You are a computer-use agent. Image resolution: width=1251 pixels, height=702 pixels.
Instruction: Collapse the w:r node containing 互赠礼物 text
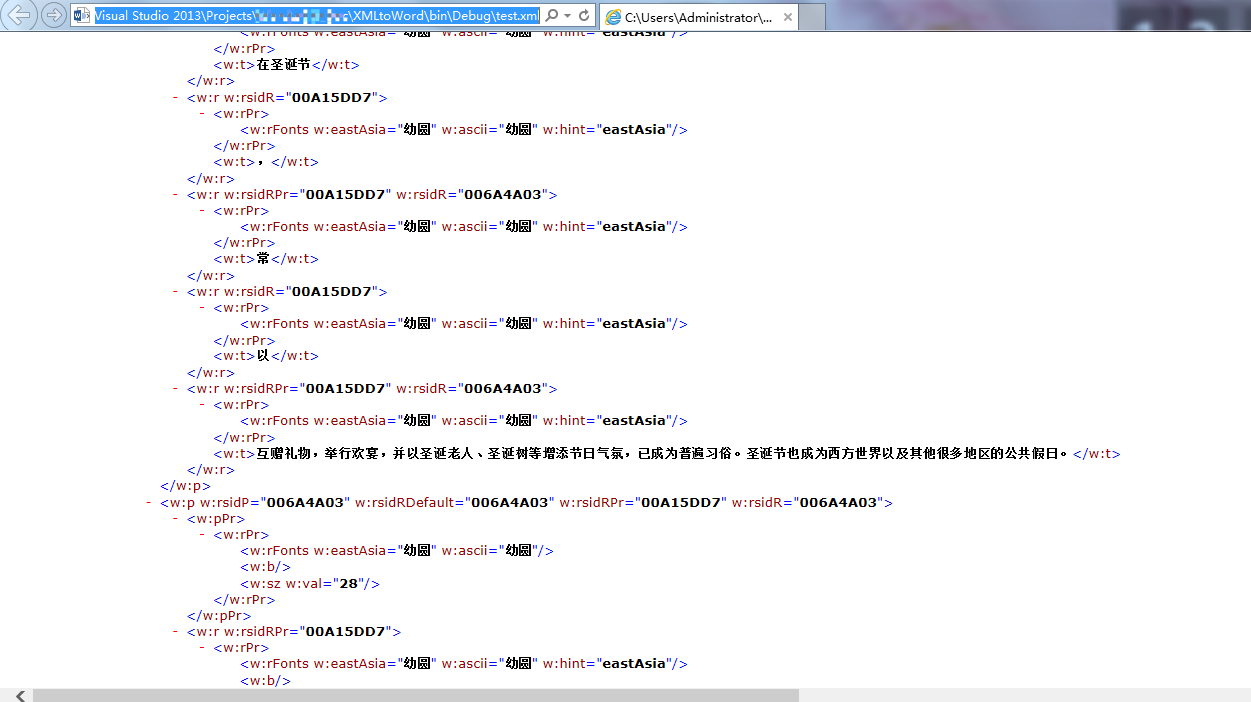point(176,388)
